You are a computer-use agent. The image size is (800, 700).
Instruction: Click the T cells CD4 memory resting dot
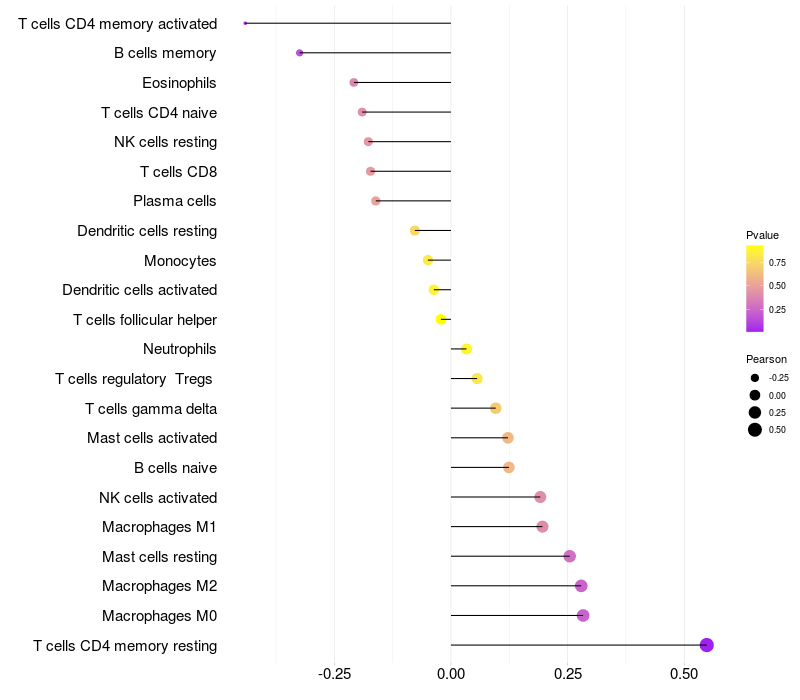(706, 645)
